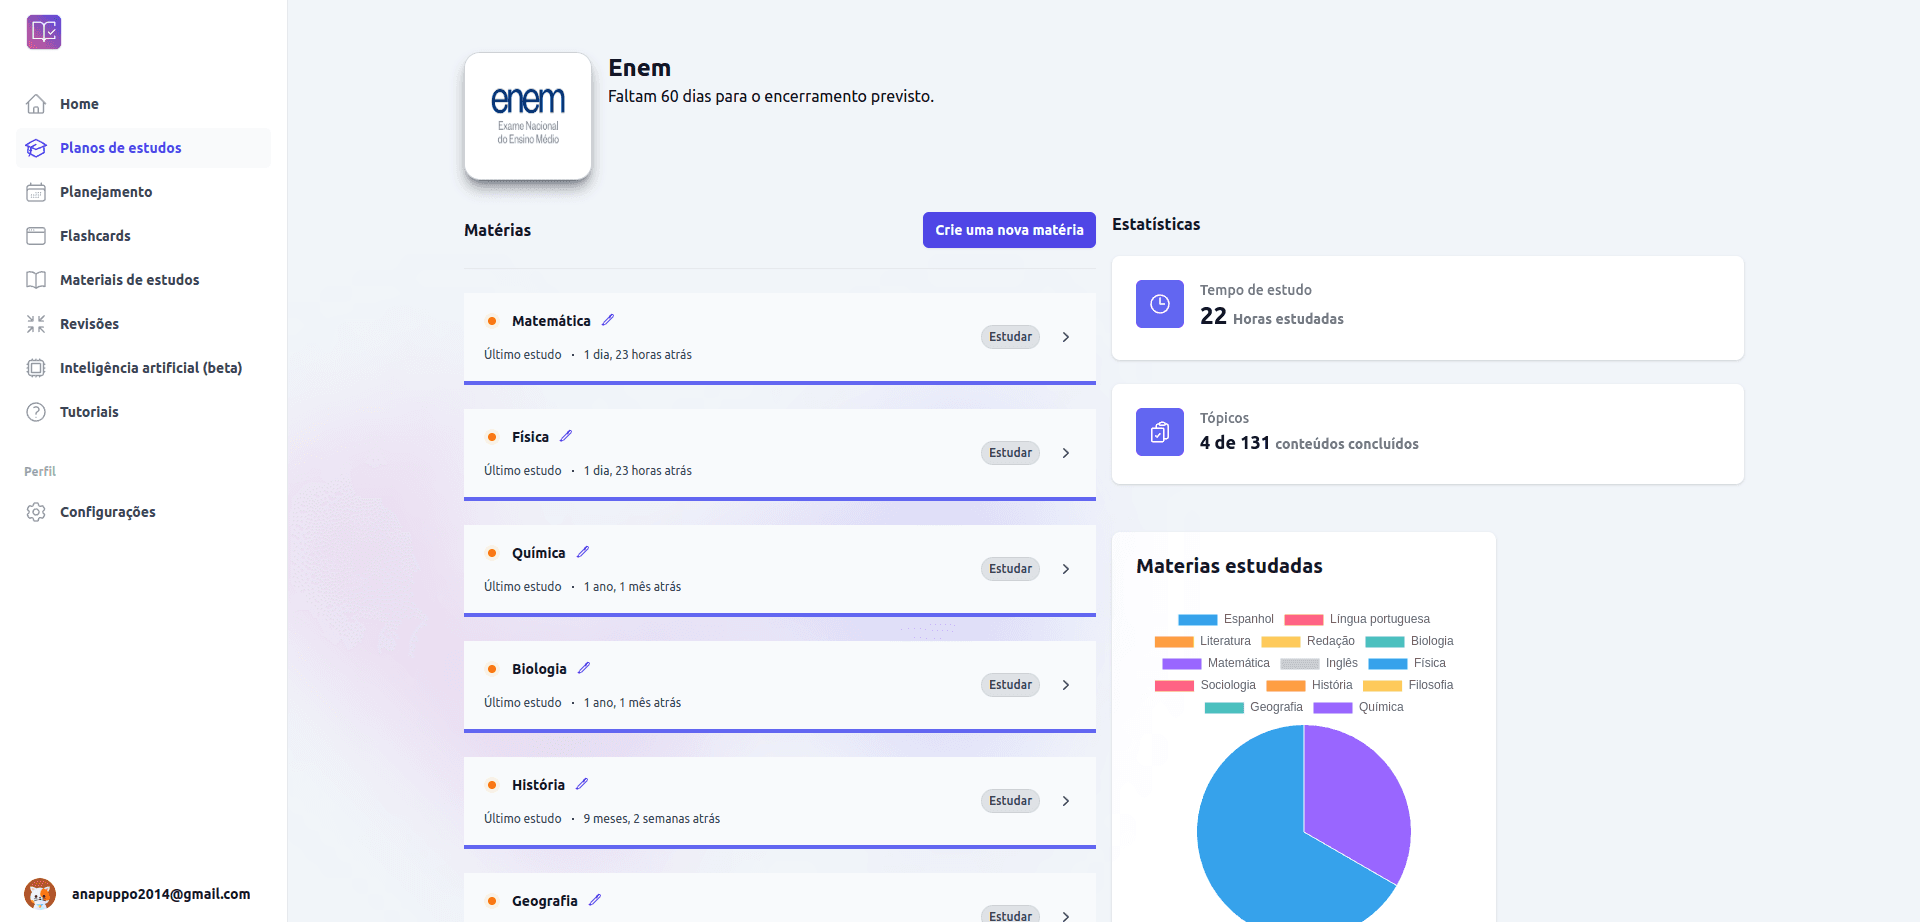Screen dimensions: 1920x922
Task: Edit Química with the pencil icon
Action: 583,552
